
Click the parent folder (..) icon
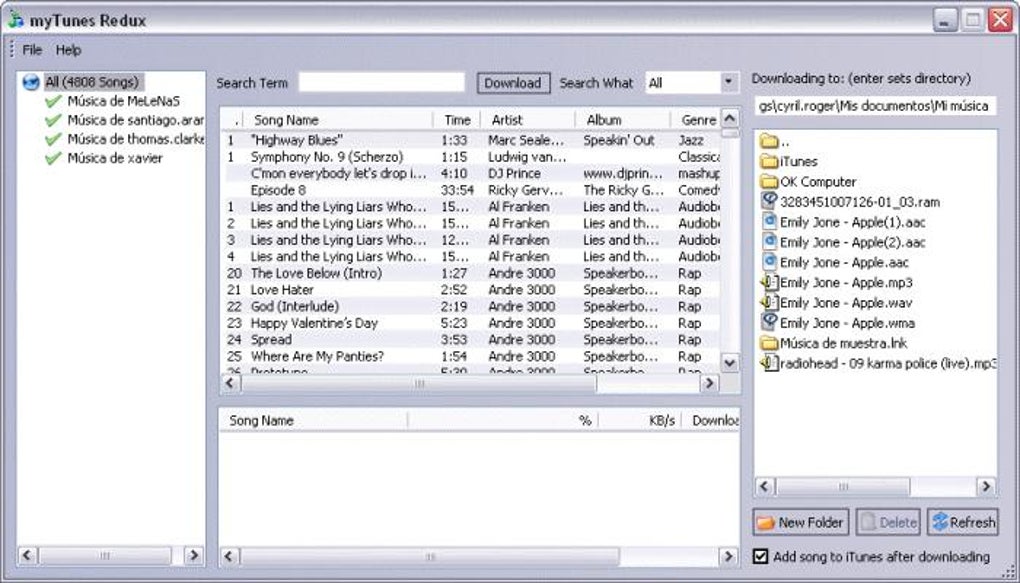pyautogui.click(x=770, y=141)
